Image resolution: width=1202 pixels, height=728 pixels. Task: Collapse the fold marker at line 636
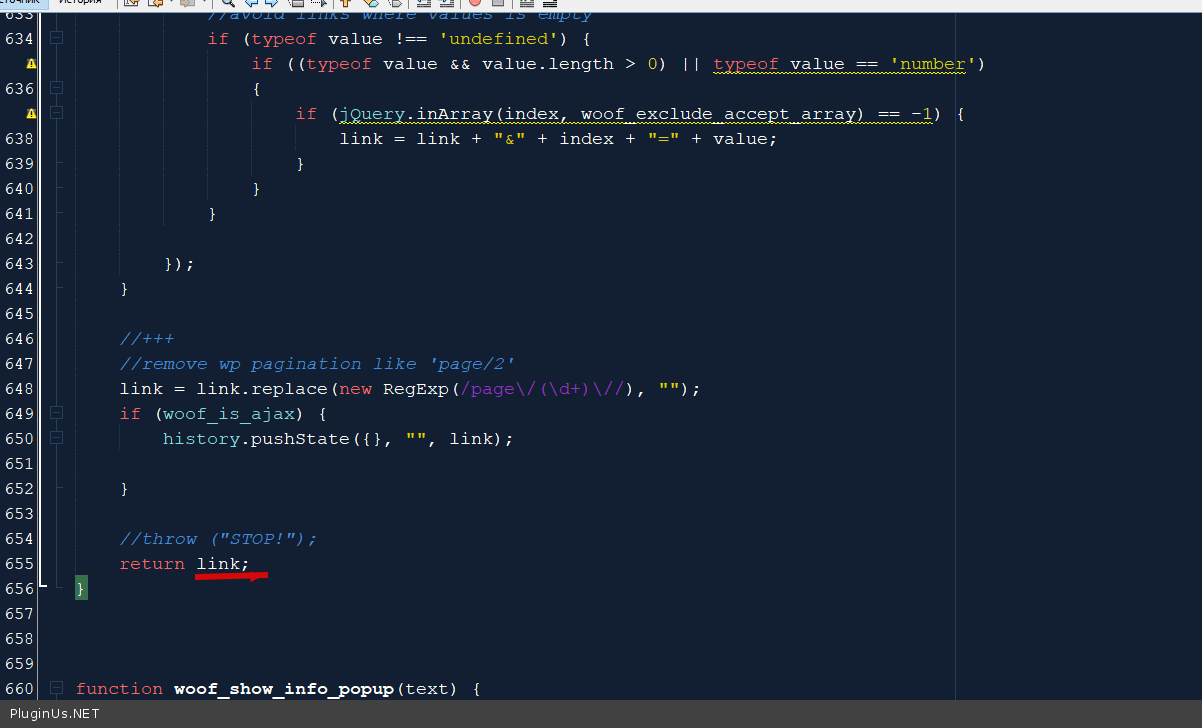56,89
